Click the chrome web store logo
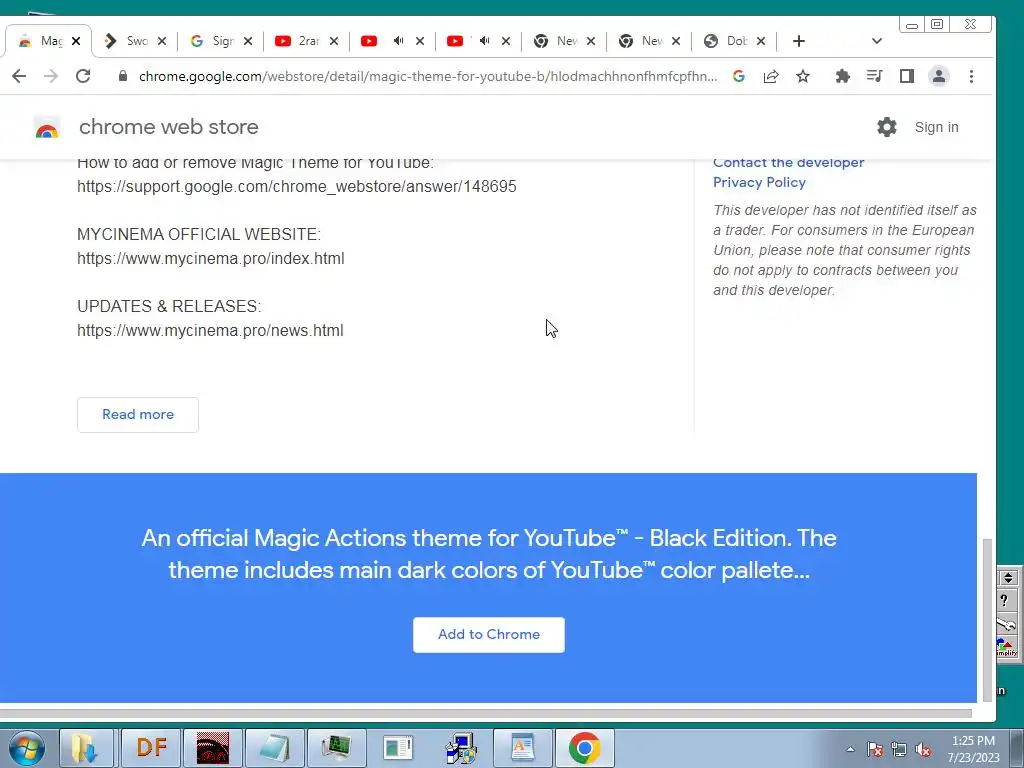The width and height of the screenshot is (1024, 768). click(46, 127)
